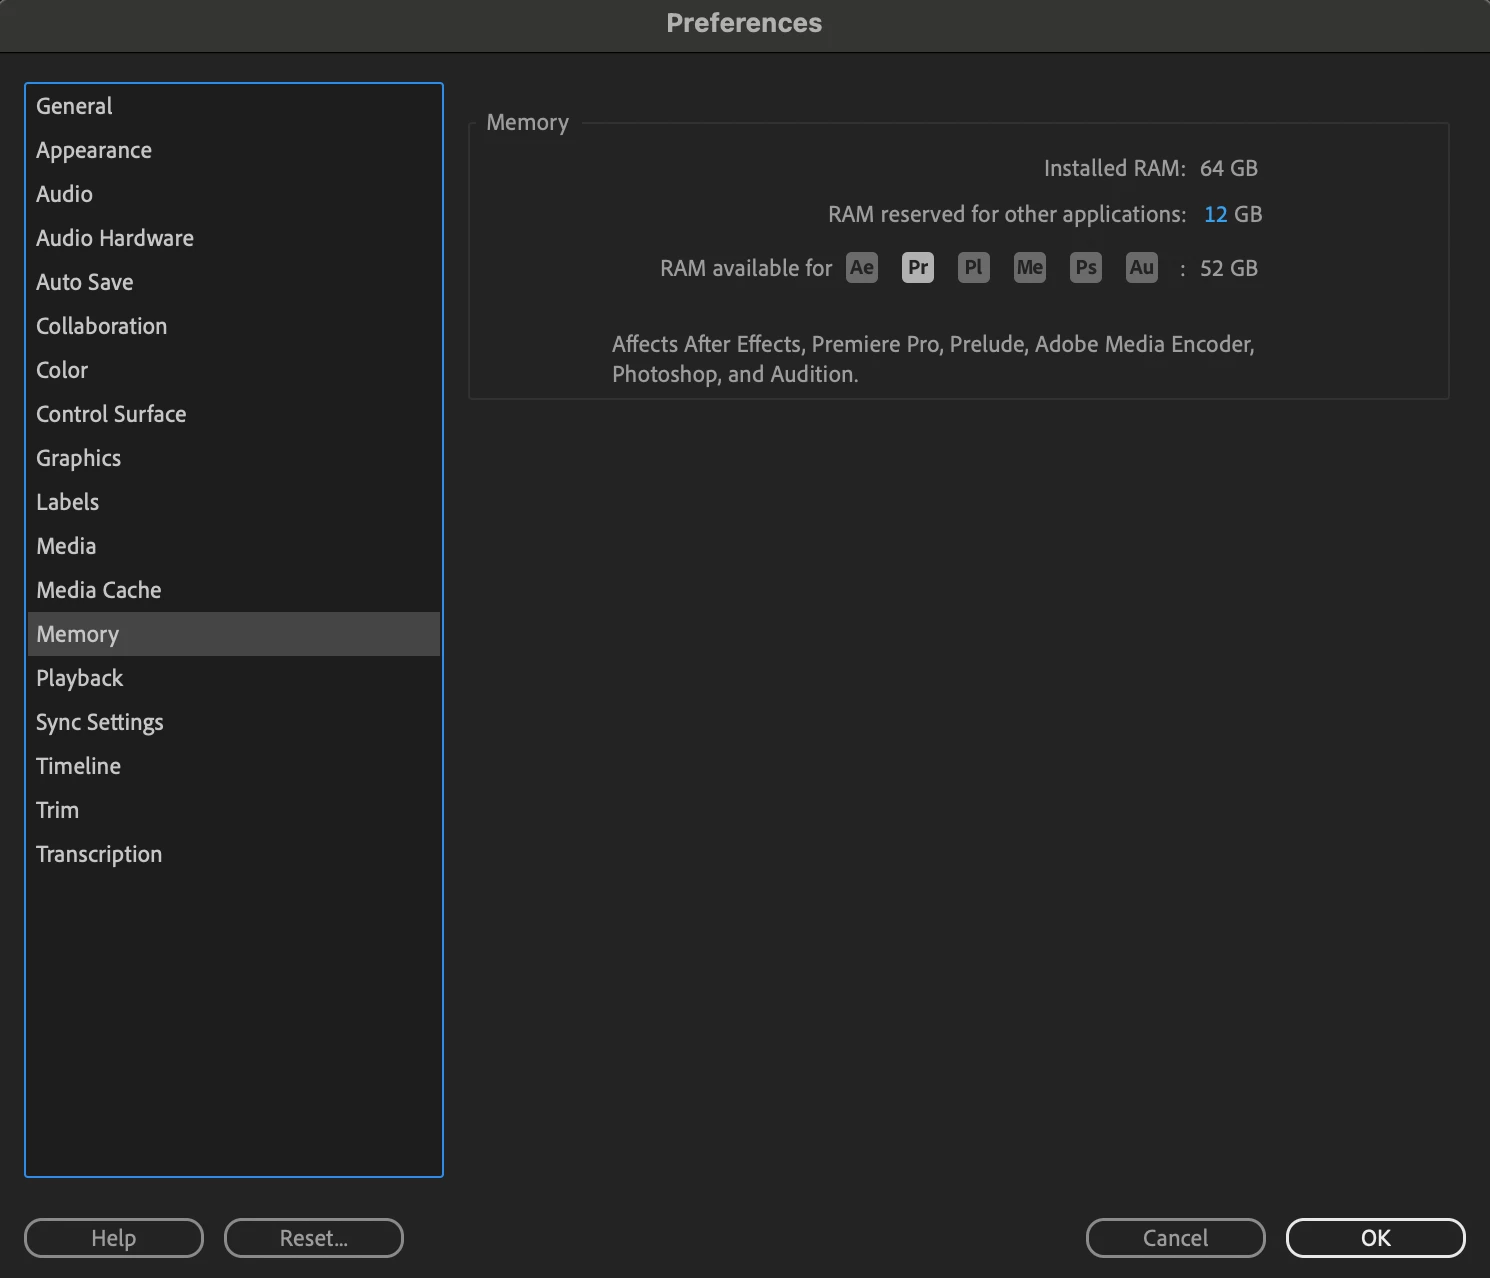
Task: Select the Appearance category
Action: click(x=234, y=150)
